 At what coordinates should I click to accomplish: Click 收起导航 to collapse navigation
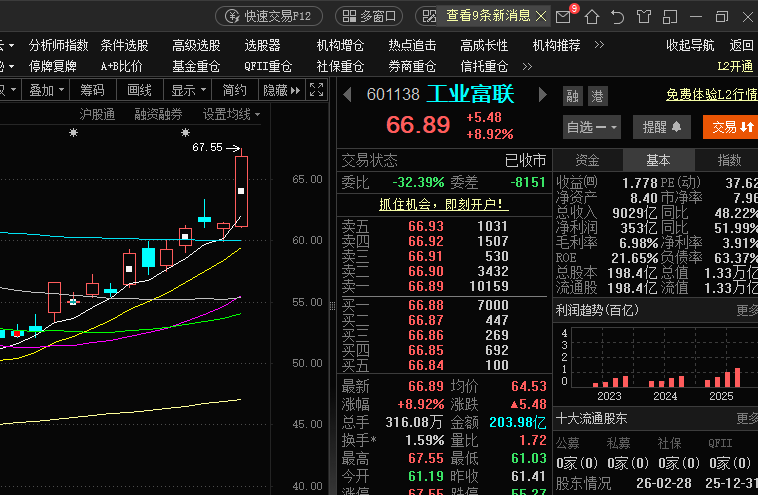click(x=690, y=45)
